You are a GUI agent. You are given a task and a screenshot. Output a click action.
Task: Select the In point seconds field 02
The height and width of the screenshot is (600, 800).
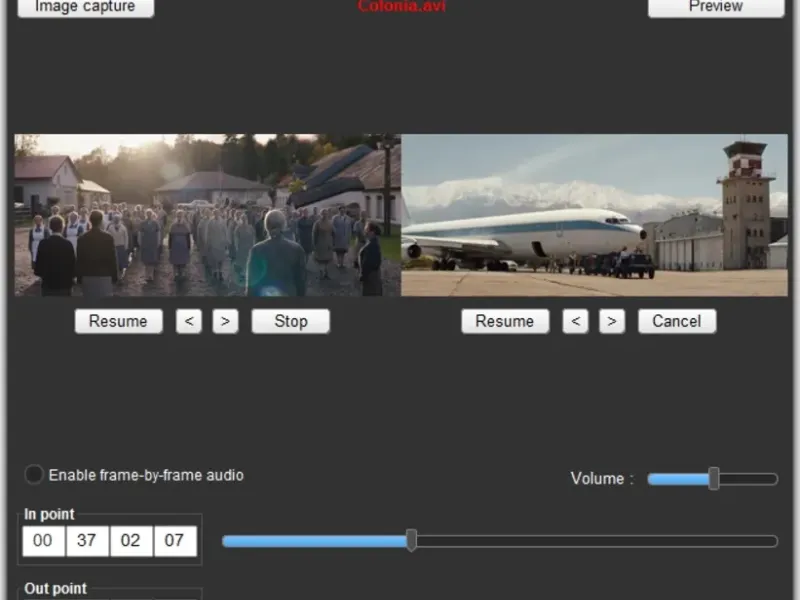[131, 541]
